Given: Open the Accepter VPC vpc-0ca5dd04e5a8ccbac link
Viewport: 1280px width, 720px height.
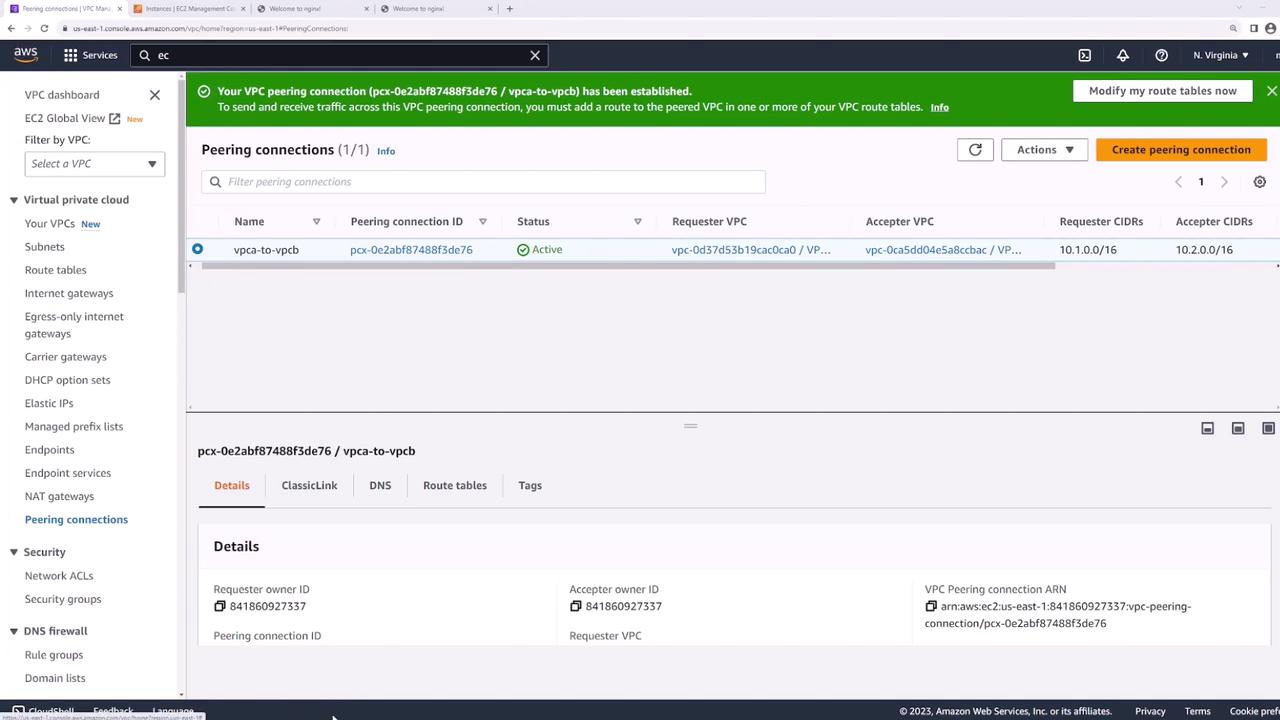Looking at the screenshot, I should click(x=944, y=250).
